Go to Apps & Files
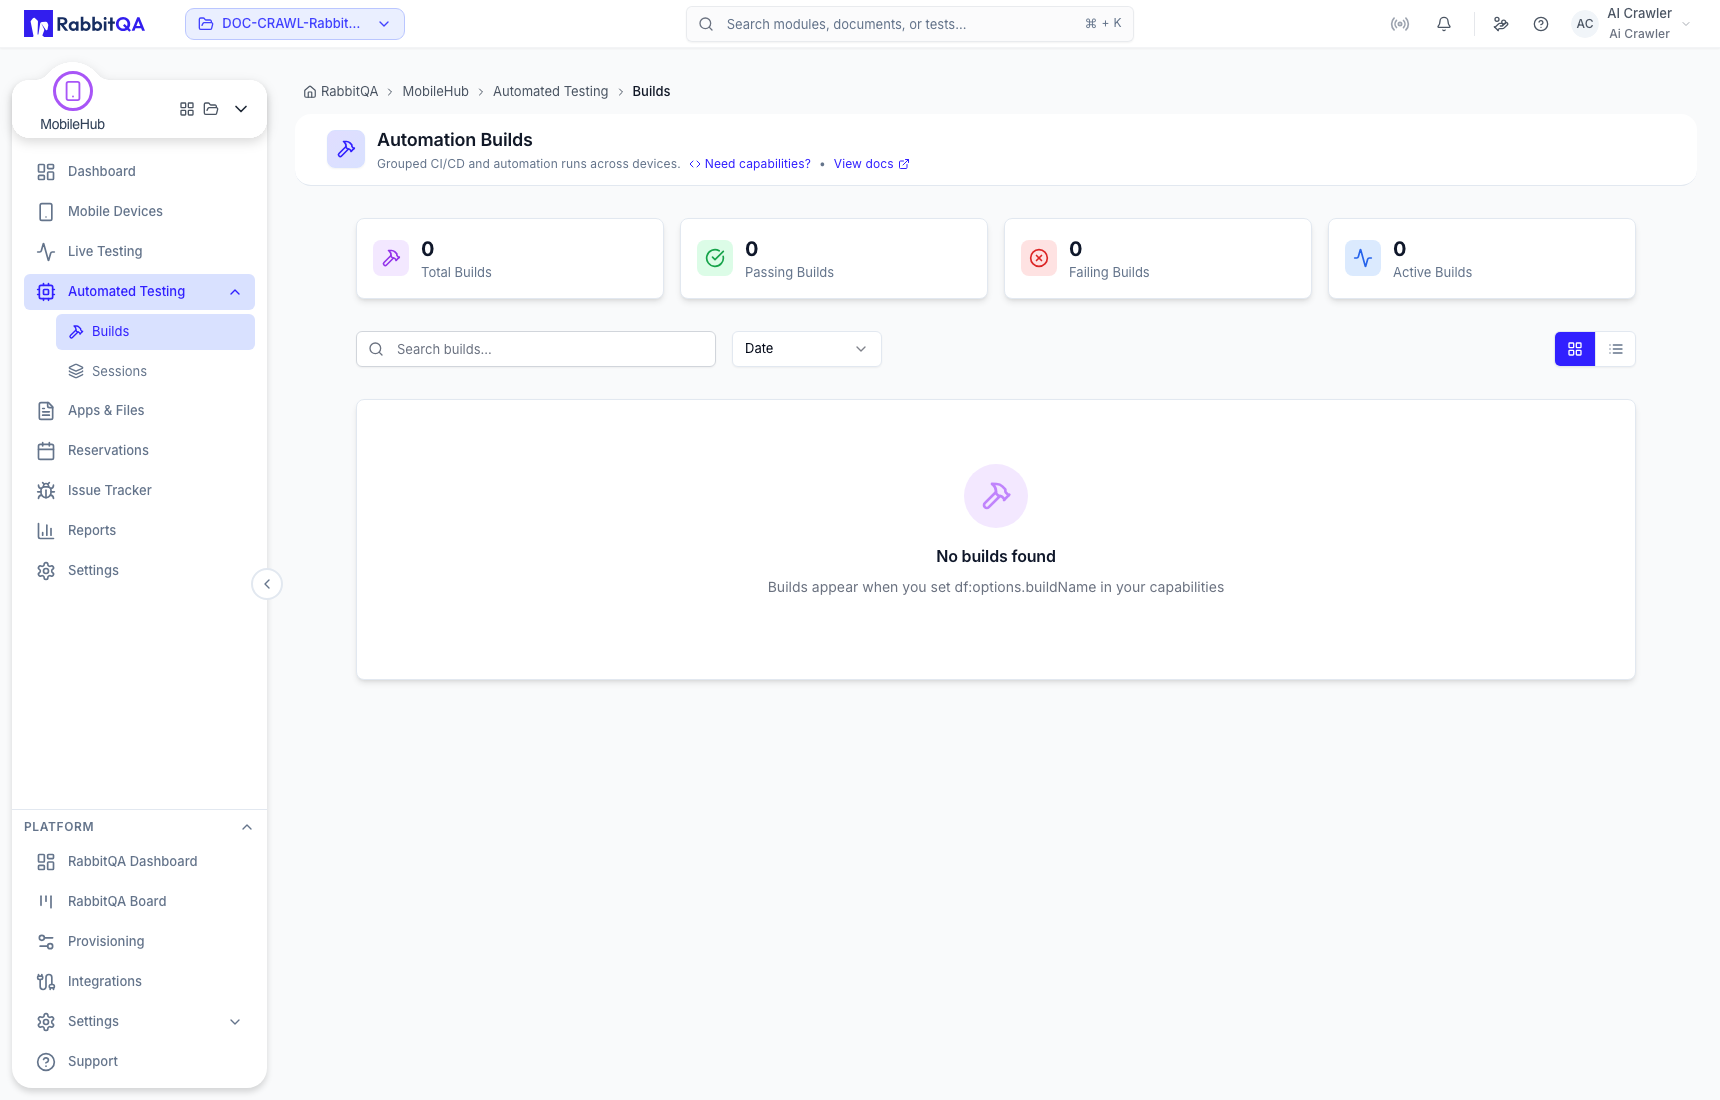Viewport: 1720px width, 1100px height. point(139,411)
